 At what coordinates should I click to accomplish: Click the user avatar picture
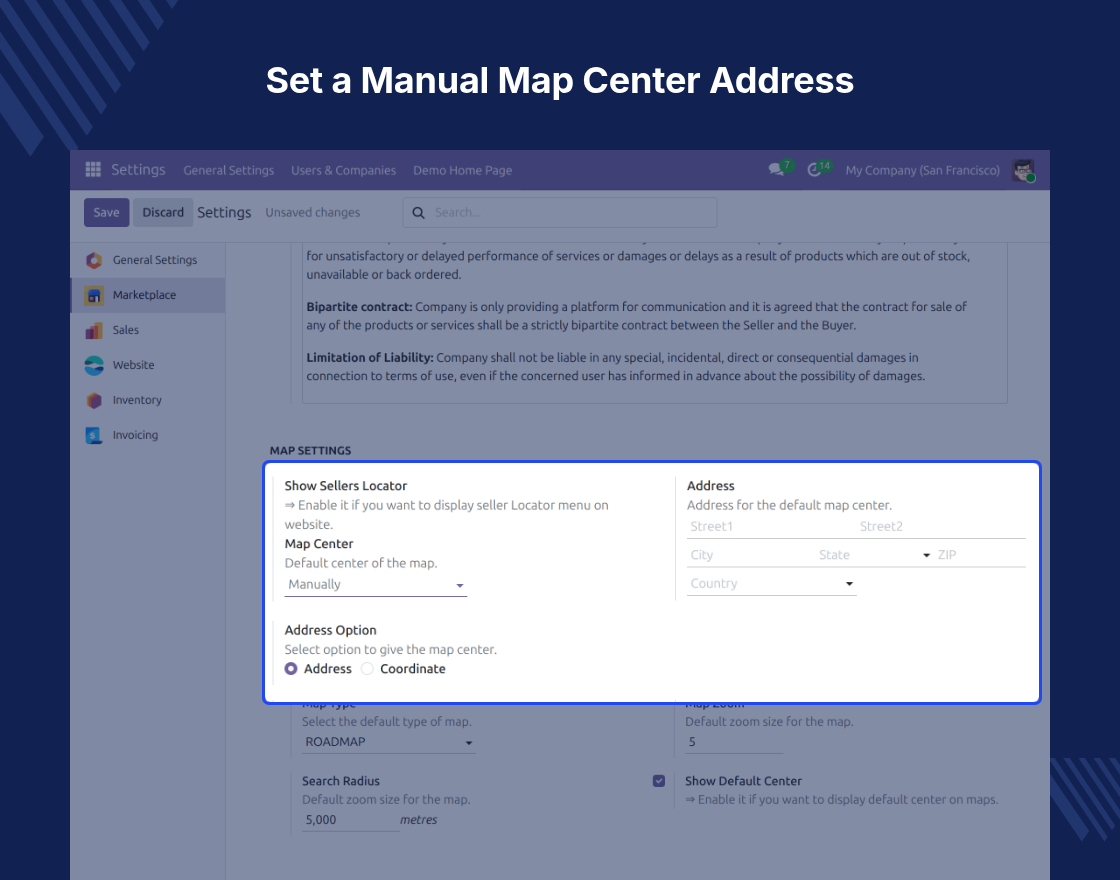point(1024,170)
